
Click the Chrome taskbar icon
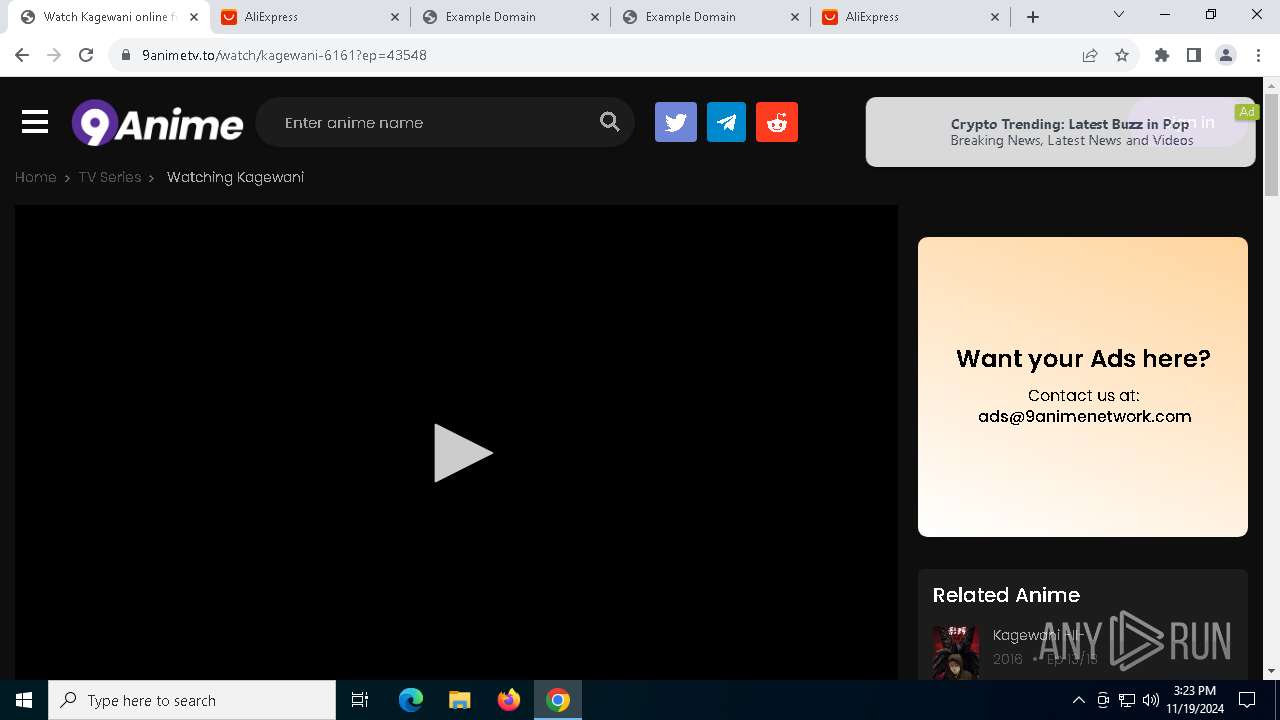558,700
